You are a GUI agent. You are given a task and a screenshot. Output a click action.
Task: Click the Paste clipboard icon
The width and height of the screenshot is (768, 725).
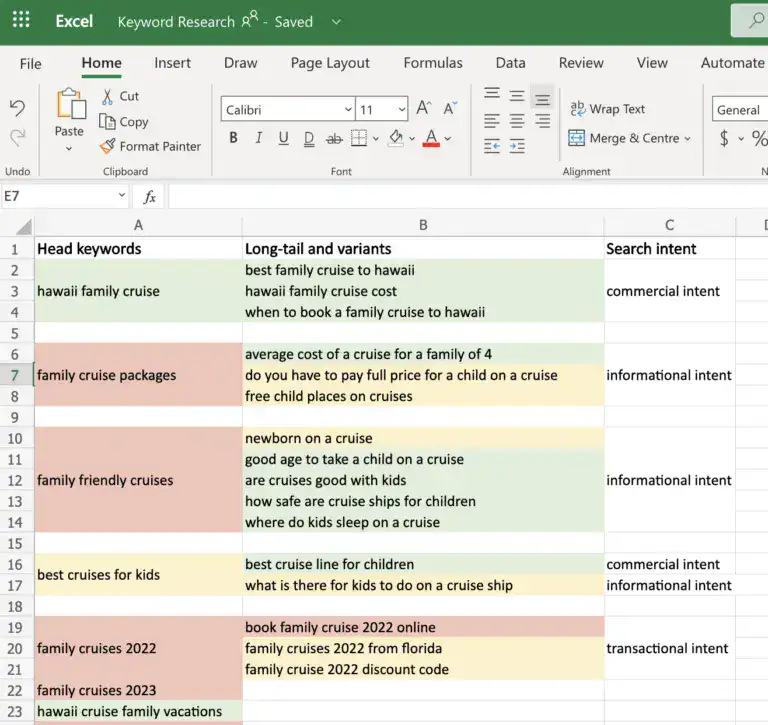(70, 105)
